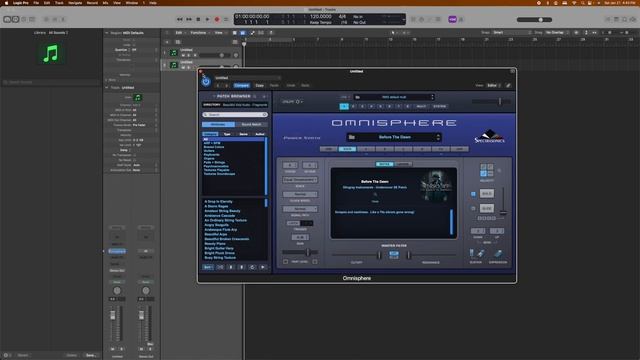
Task: Open the File menu
Action: click(x=36, y=2)
